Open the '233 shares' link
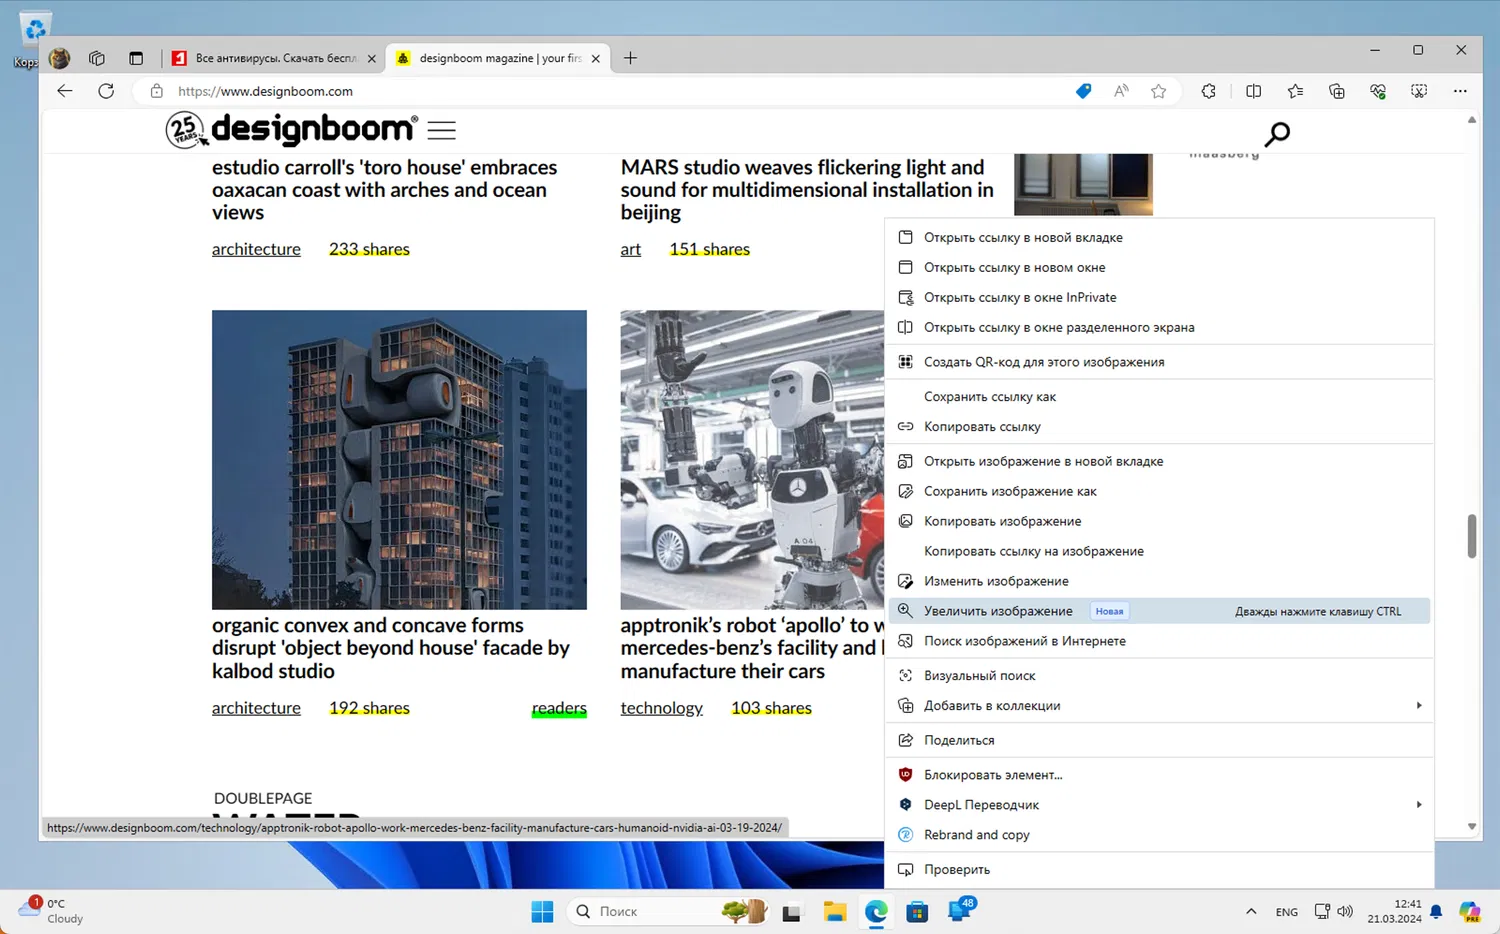1500x934 pixels. click(369, 250)
